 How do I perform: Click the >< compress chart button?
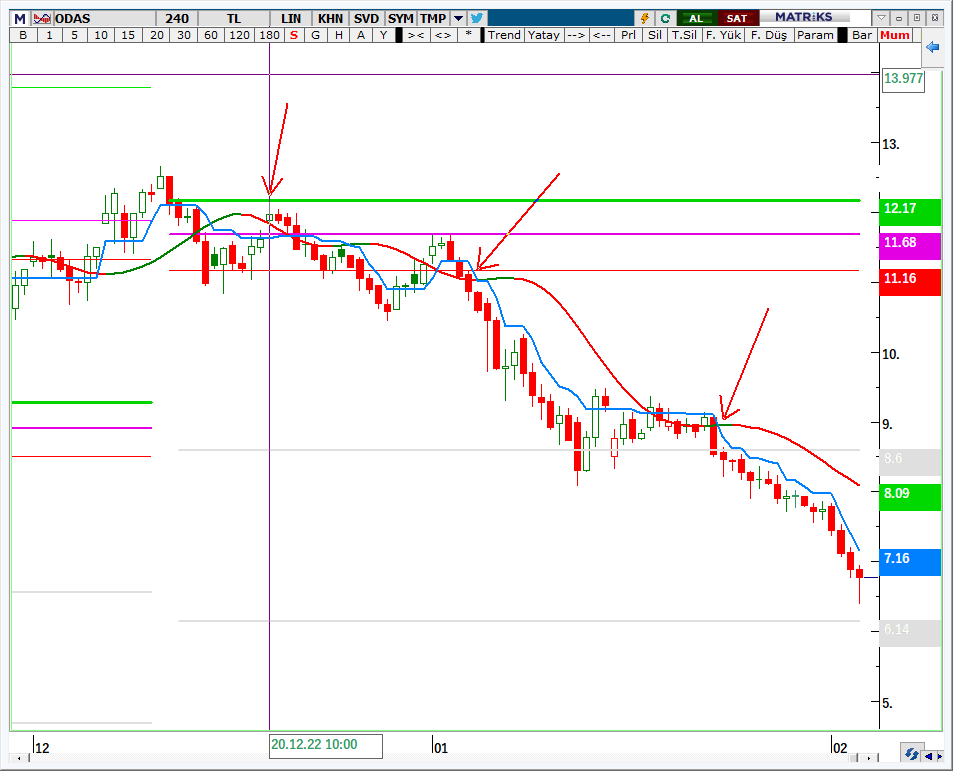(416, 35)
